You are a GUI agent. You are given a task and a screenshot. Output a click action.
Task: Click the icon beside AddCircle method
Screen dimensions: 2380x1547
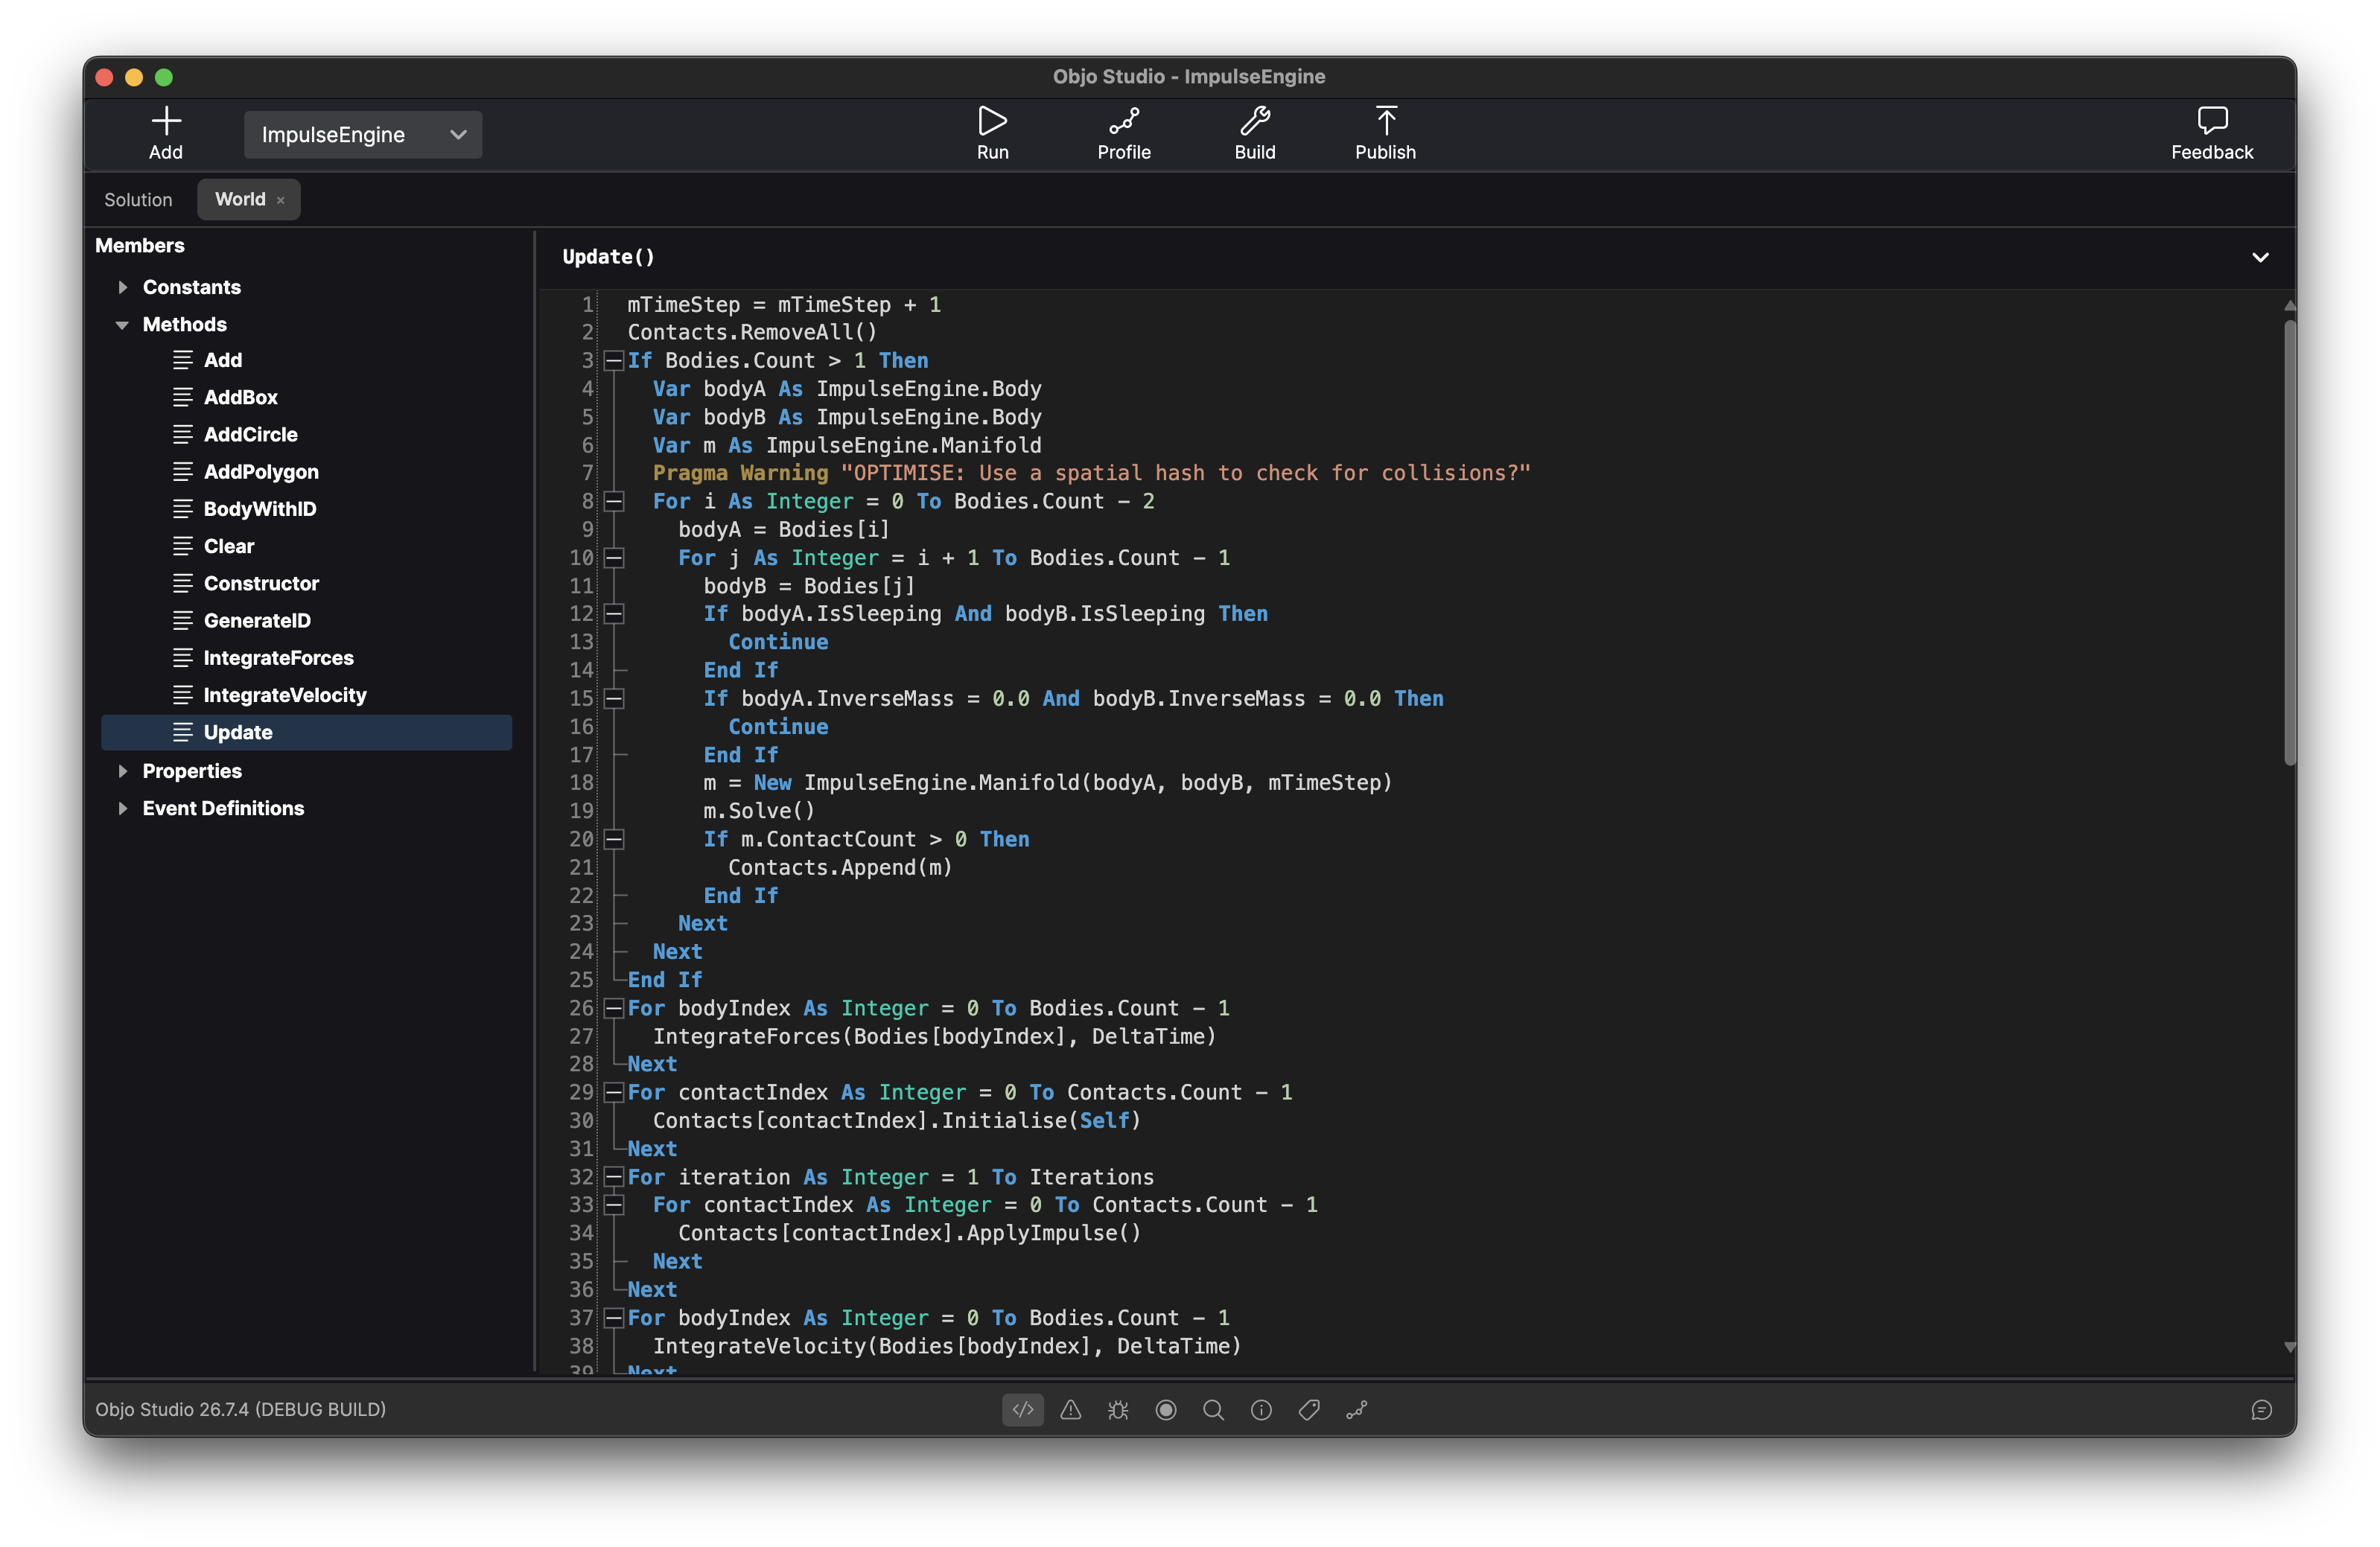coord(182,434)
